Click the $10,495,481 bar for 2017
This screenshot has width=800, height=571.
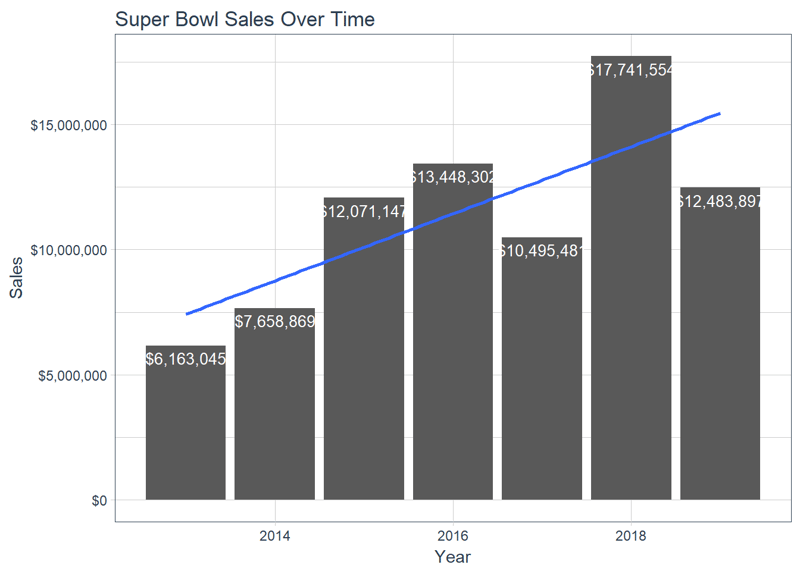(x=542, y=368)
